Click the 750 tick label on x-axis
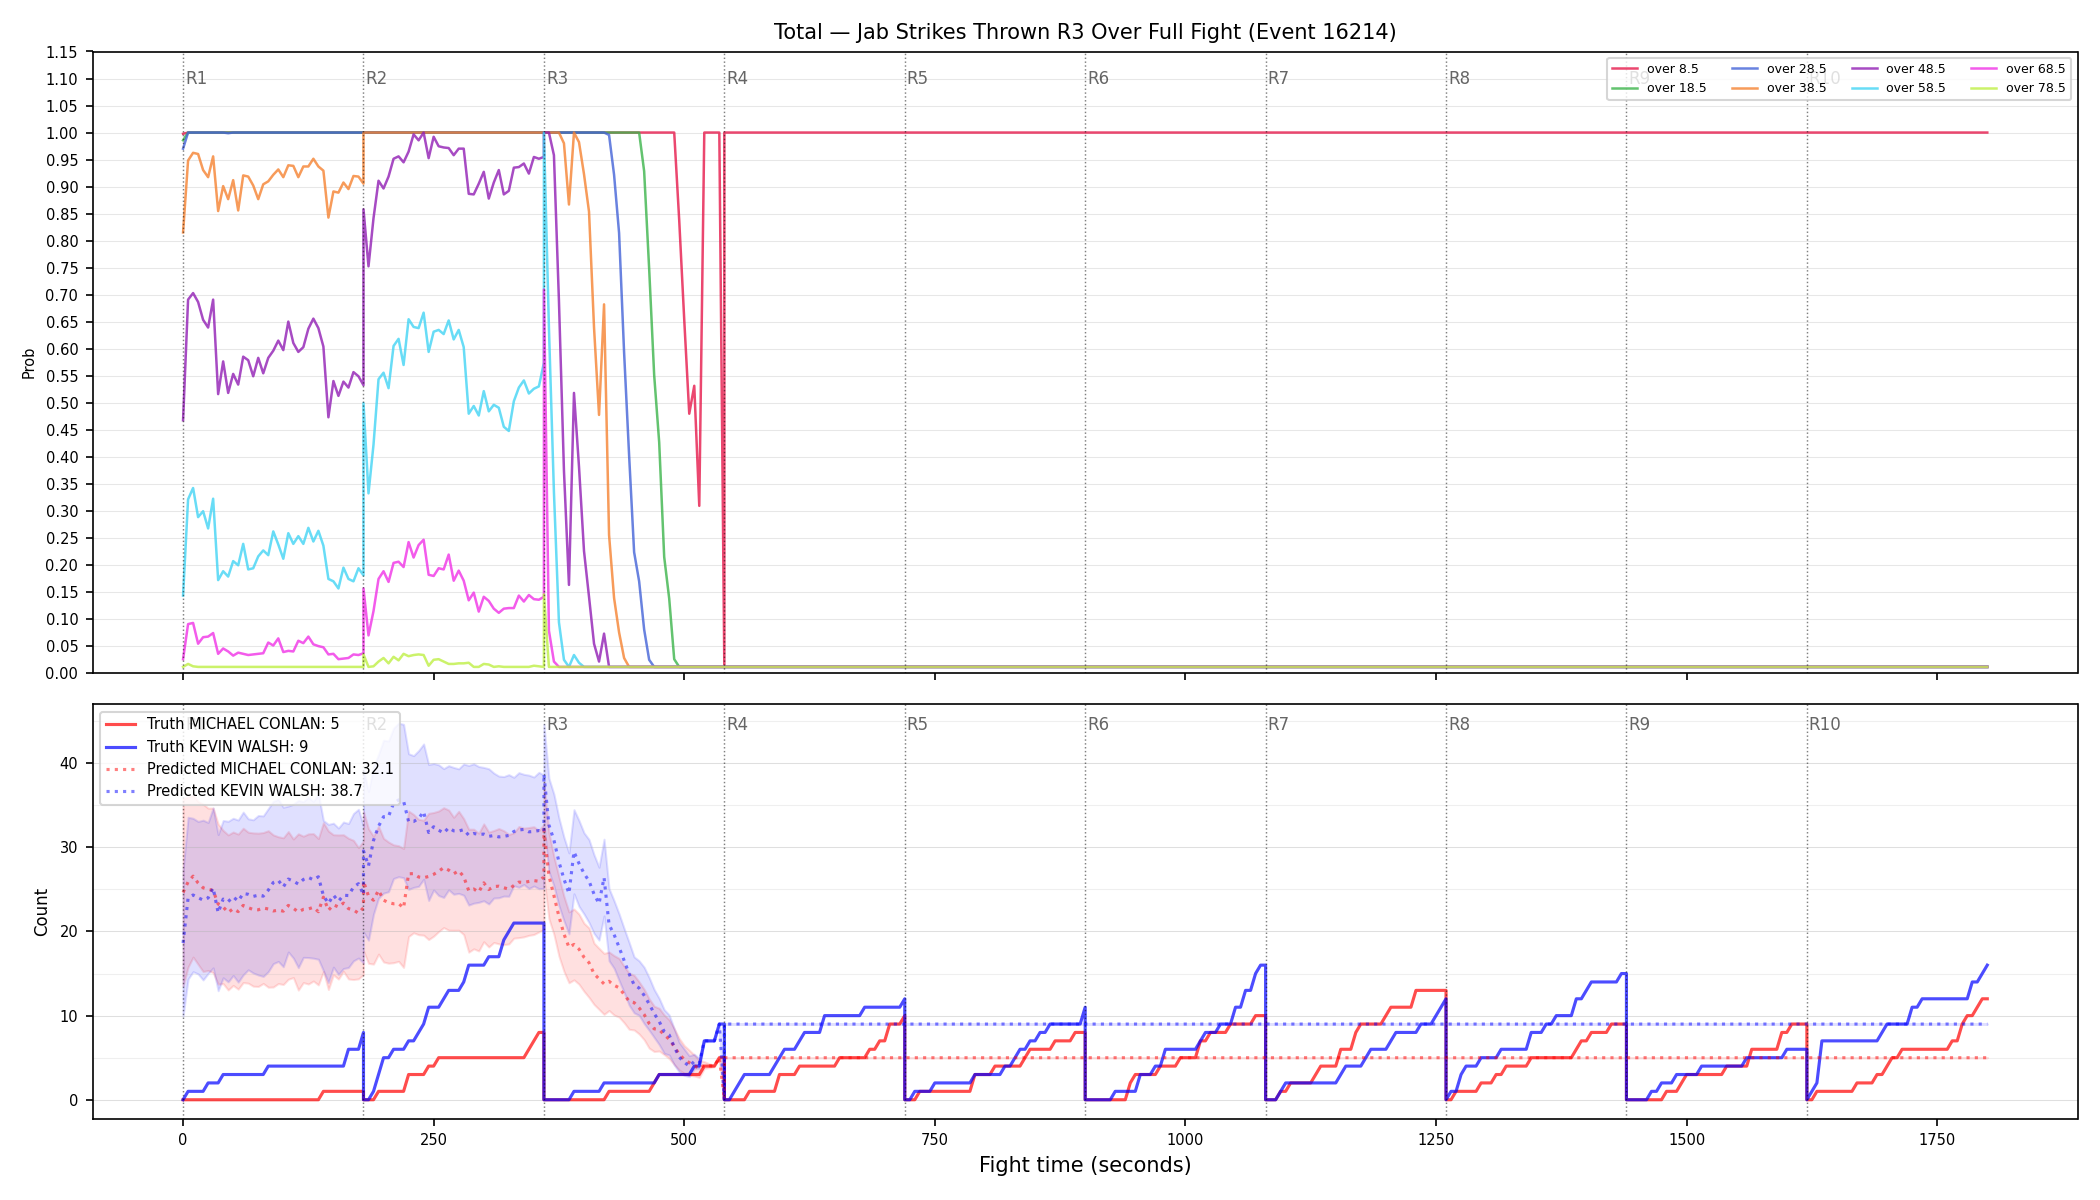The image size is (2100, 1200). coord(935,1139)
